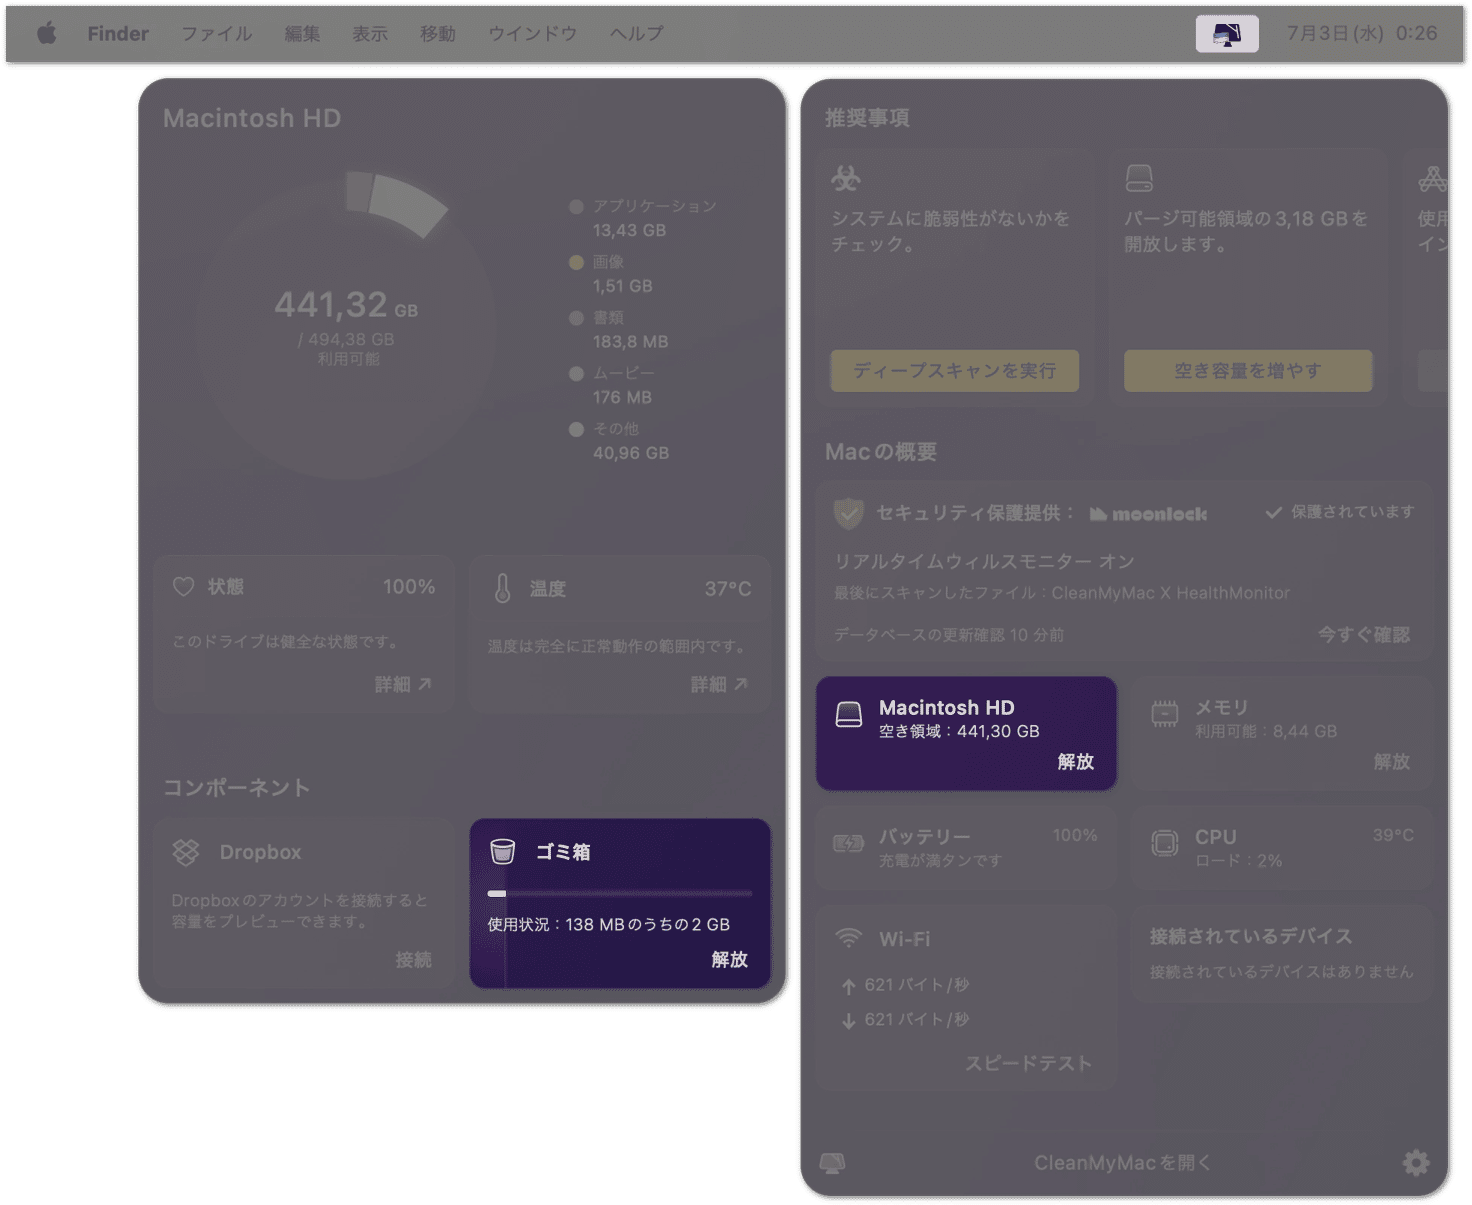Viewport: 1472px width, 1205px height.
Task: Click the アプリケーション legend dot
Action: point(576,207)
